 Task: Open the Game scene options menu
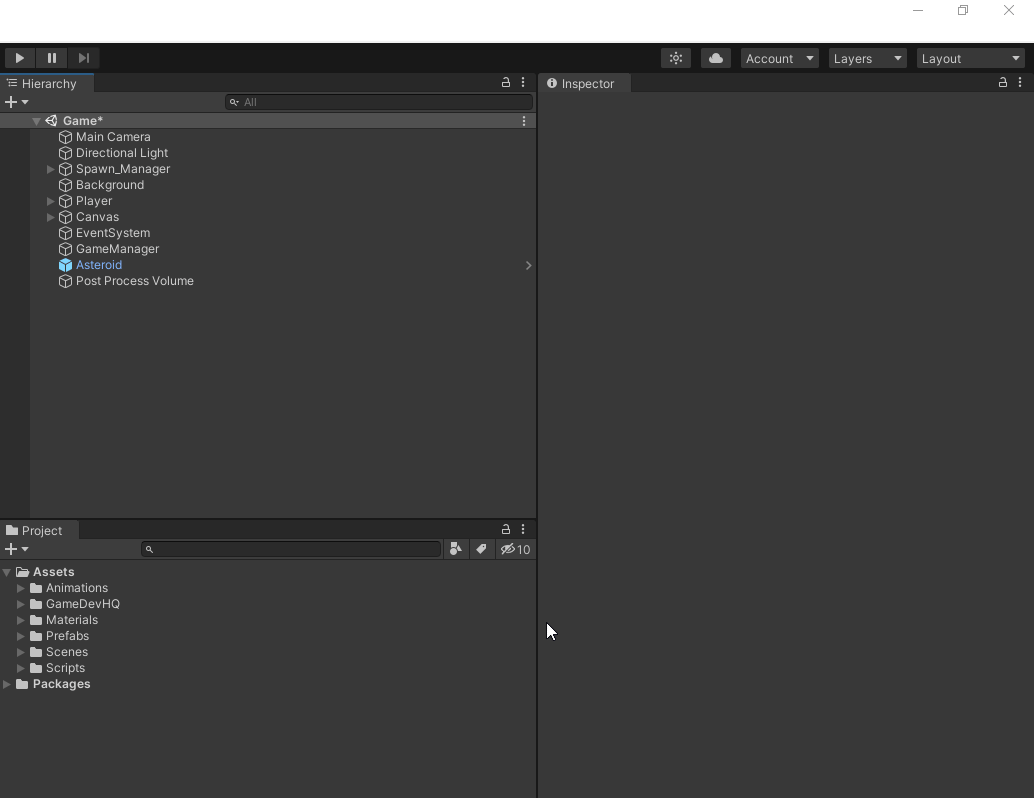(524, 120)
